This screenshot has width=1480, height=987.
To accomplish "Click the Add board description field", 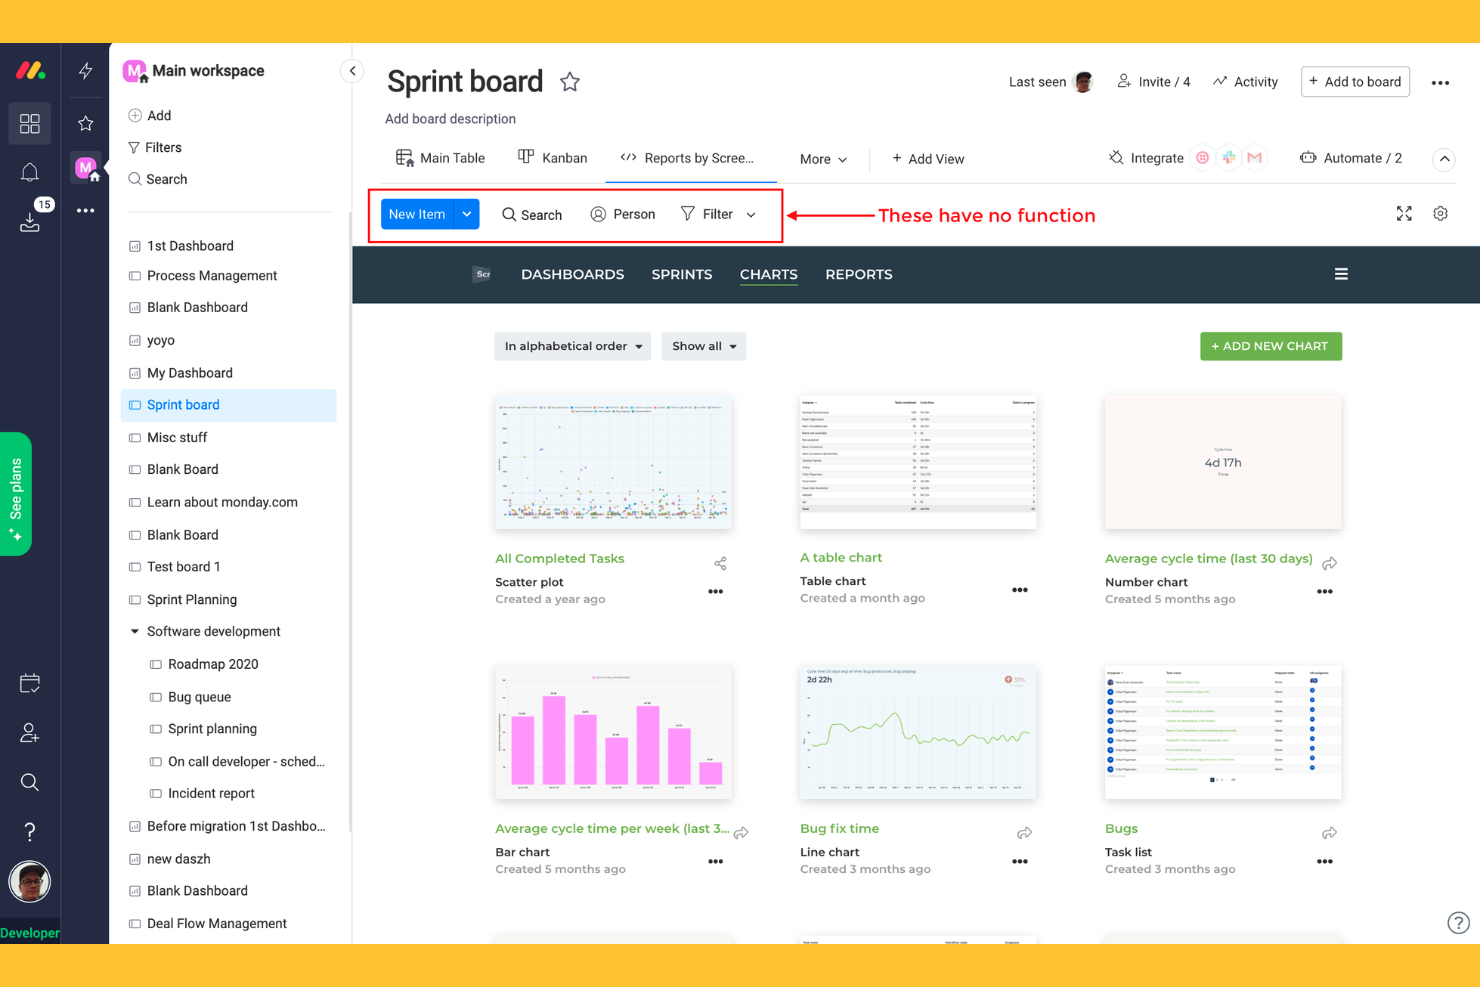I will click(x=450, y=118).
